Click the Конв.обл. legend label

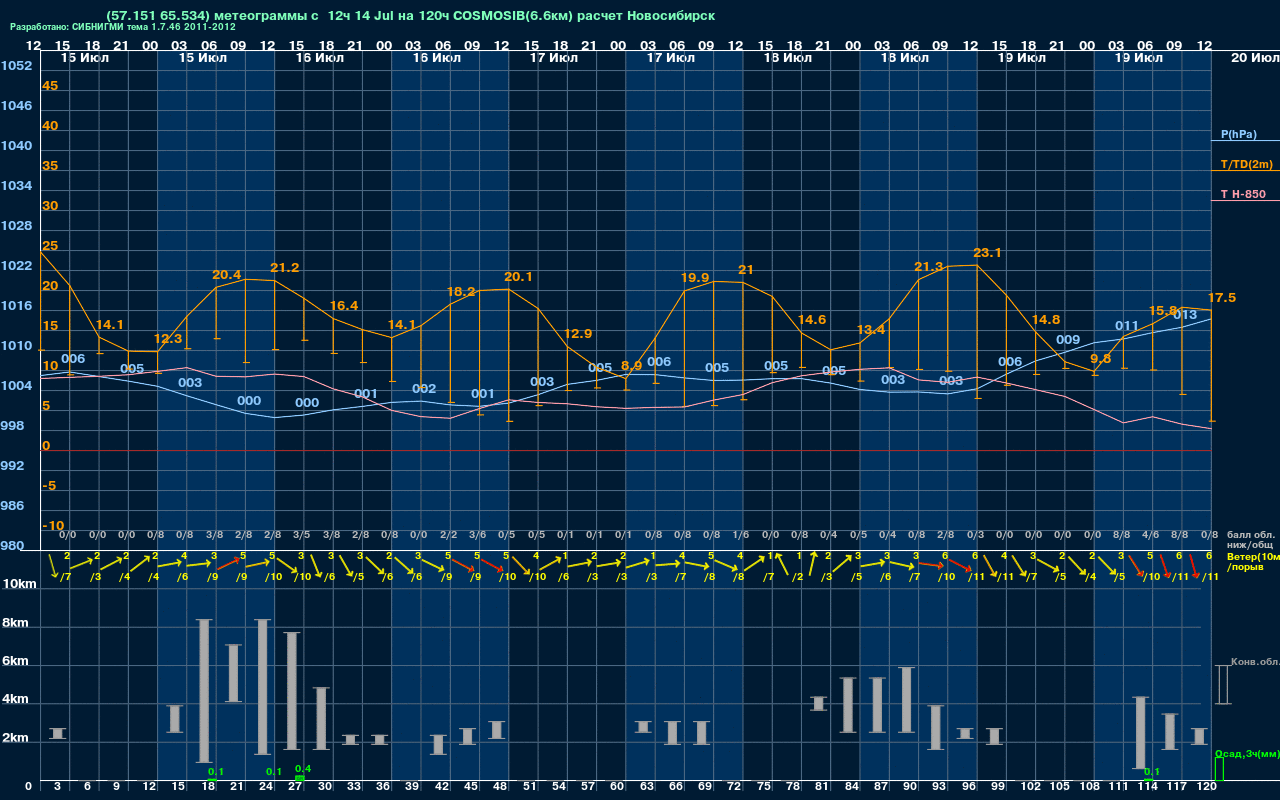[1255, 662]
